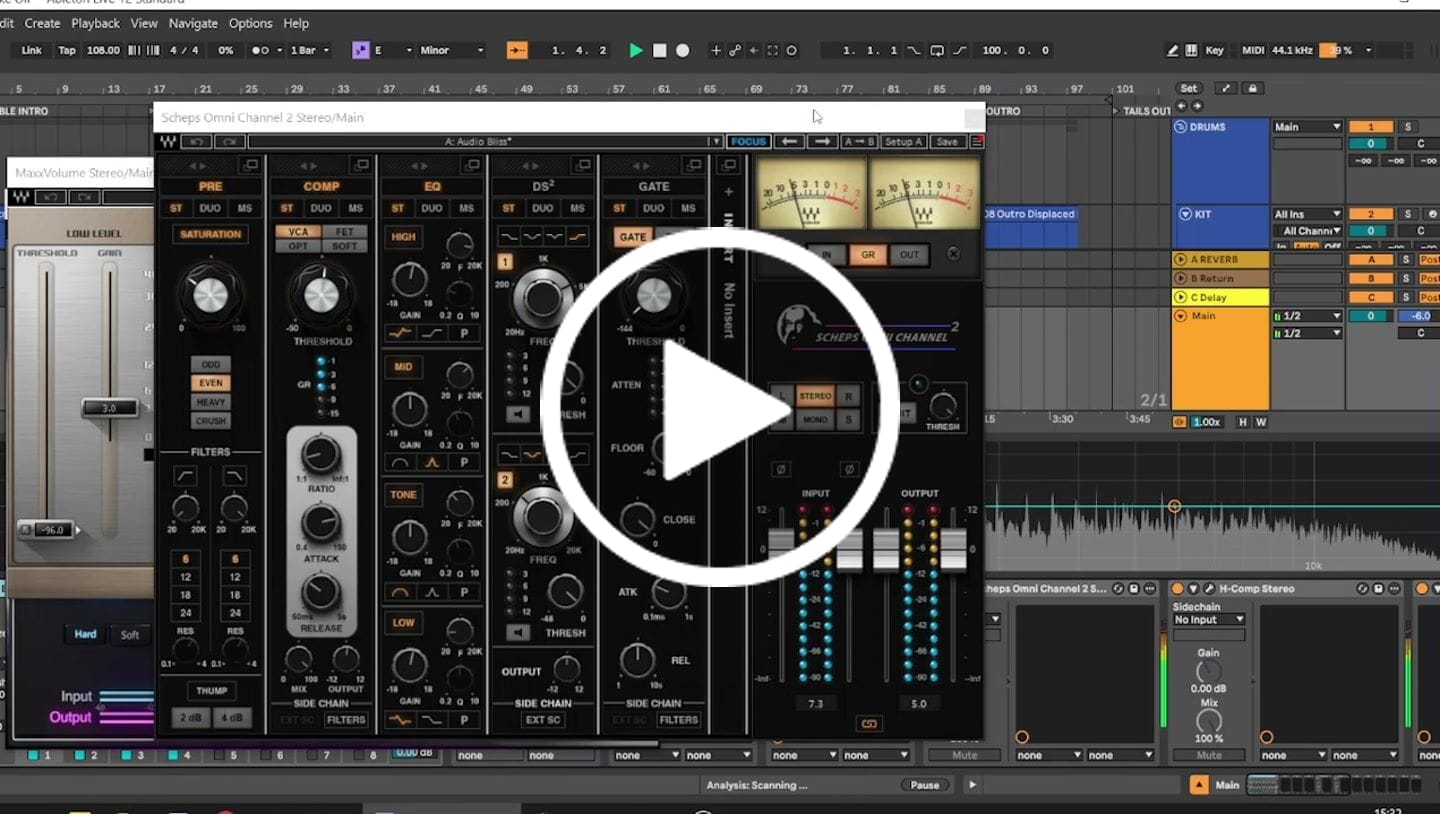This screenshot has width=1440, height=814.
Task: Click the green transport Play button
Action: pos(636,50)
